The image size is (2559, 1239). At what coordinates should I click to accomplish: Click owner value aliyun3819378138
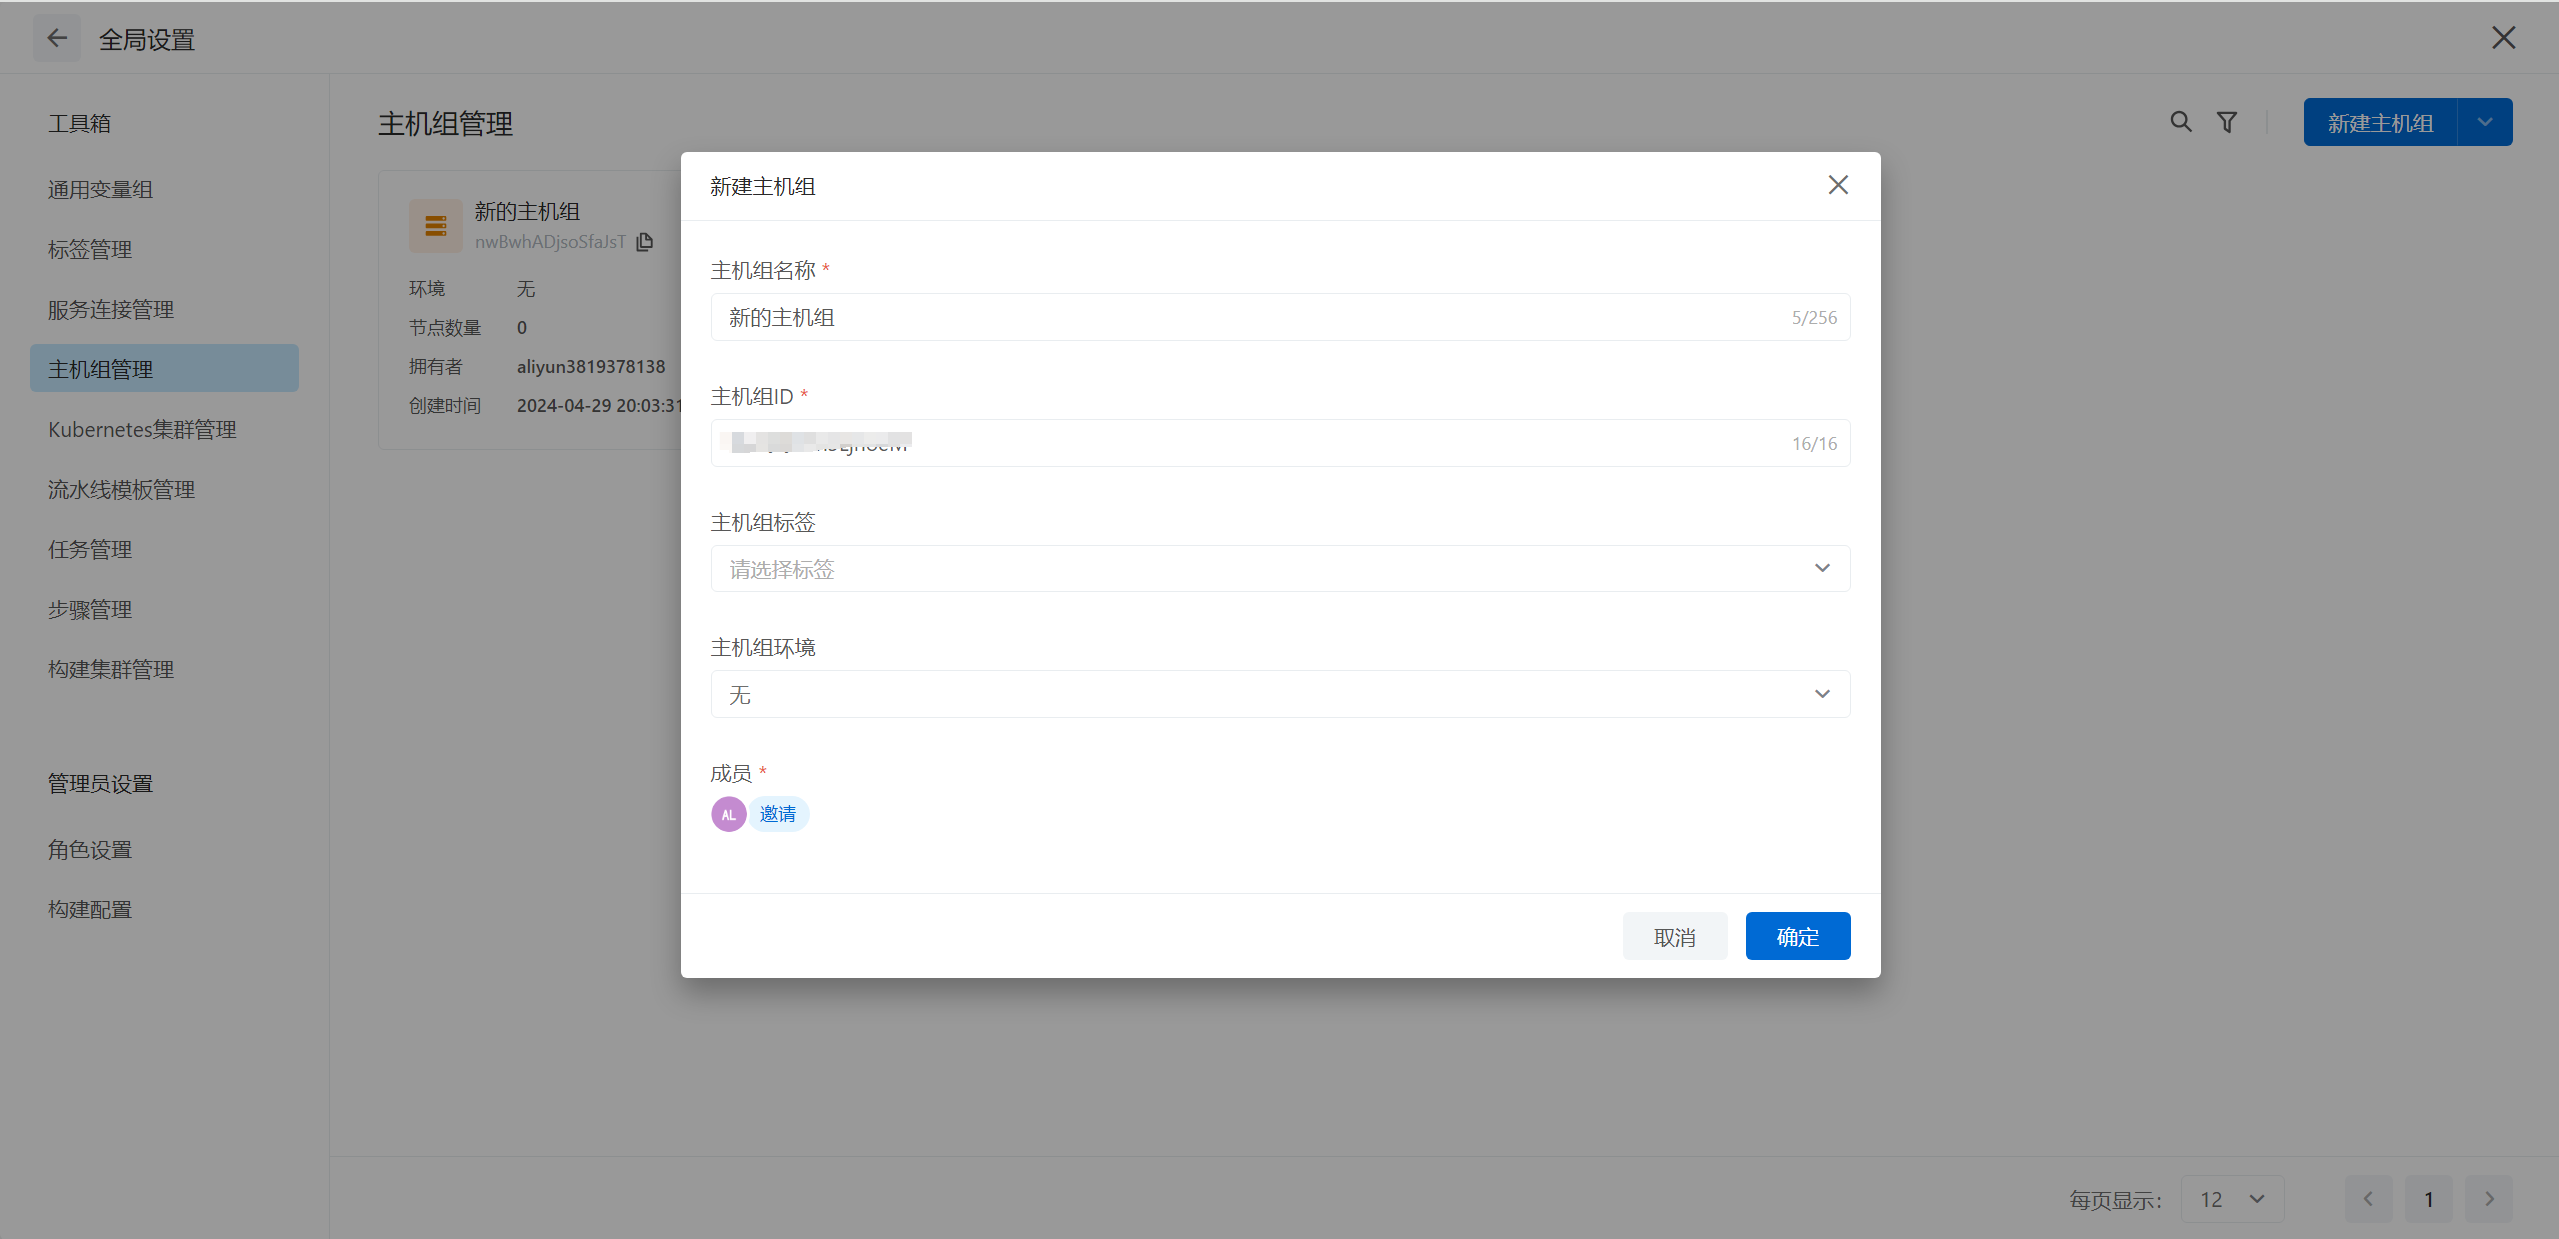591,366
